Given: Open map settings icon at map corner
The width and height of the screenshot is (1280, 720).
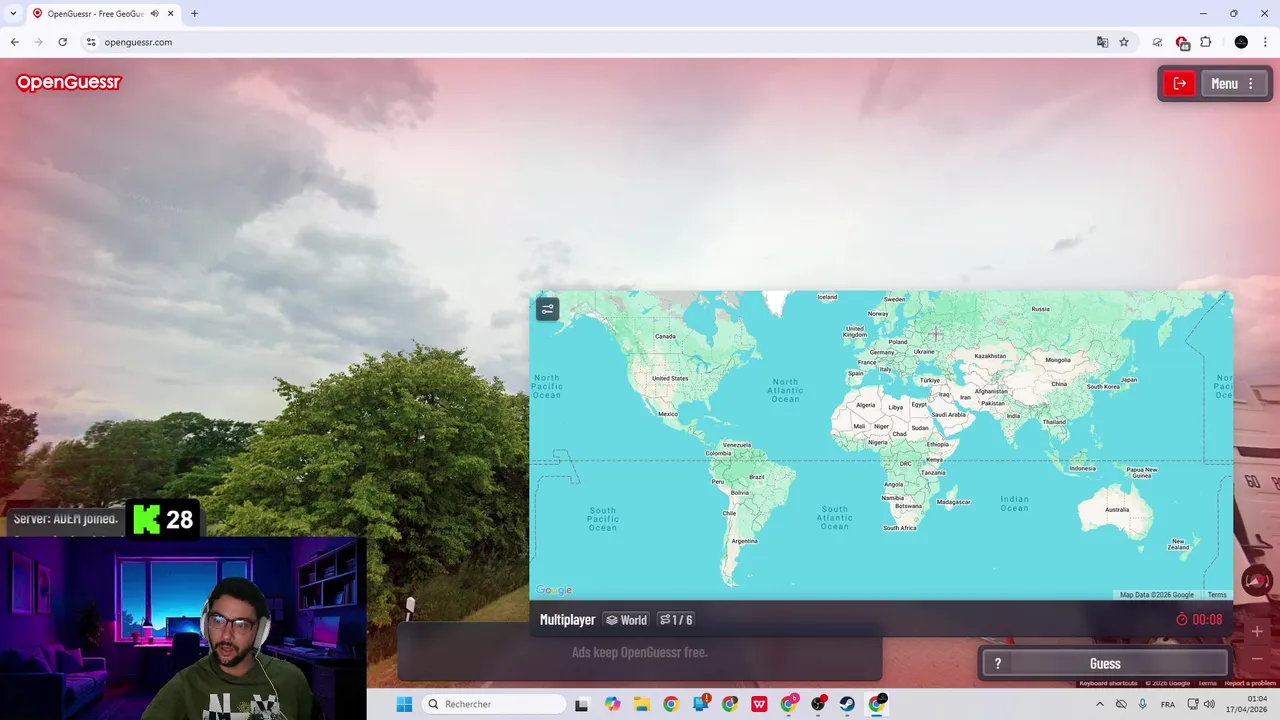Looking at the screenshot, I should (x=547, y=309).
